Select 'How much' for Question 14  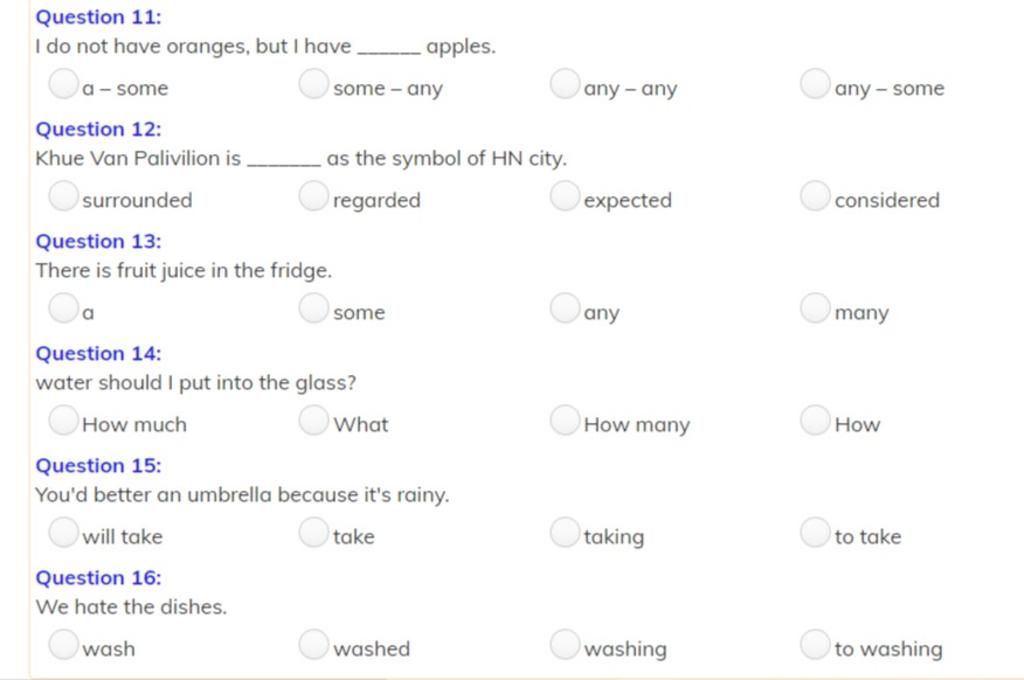[x=63, y=420]
